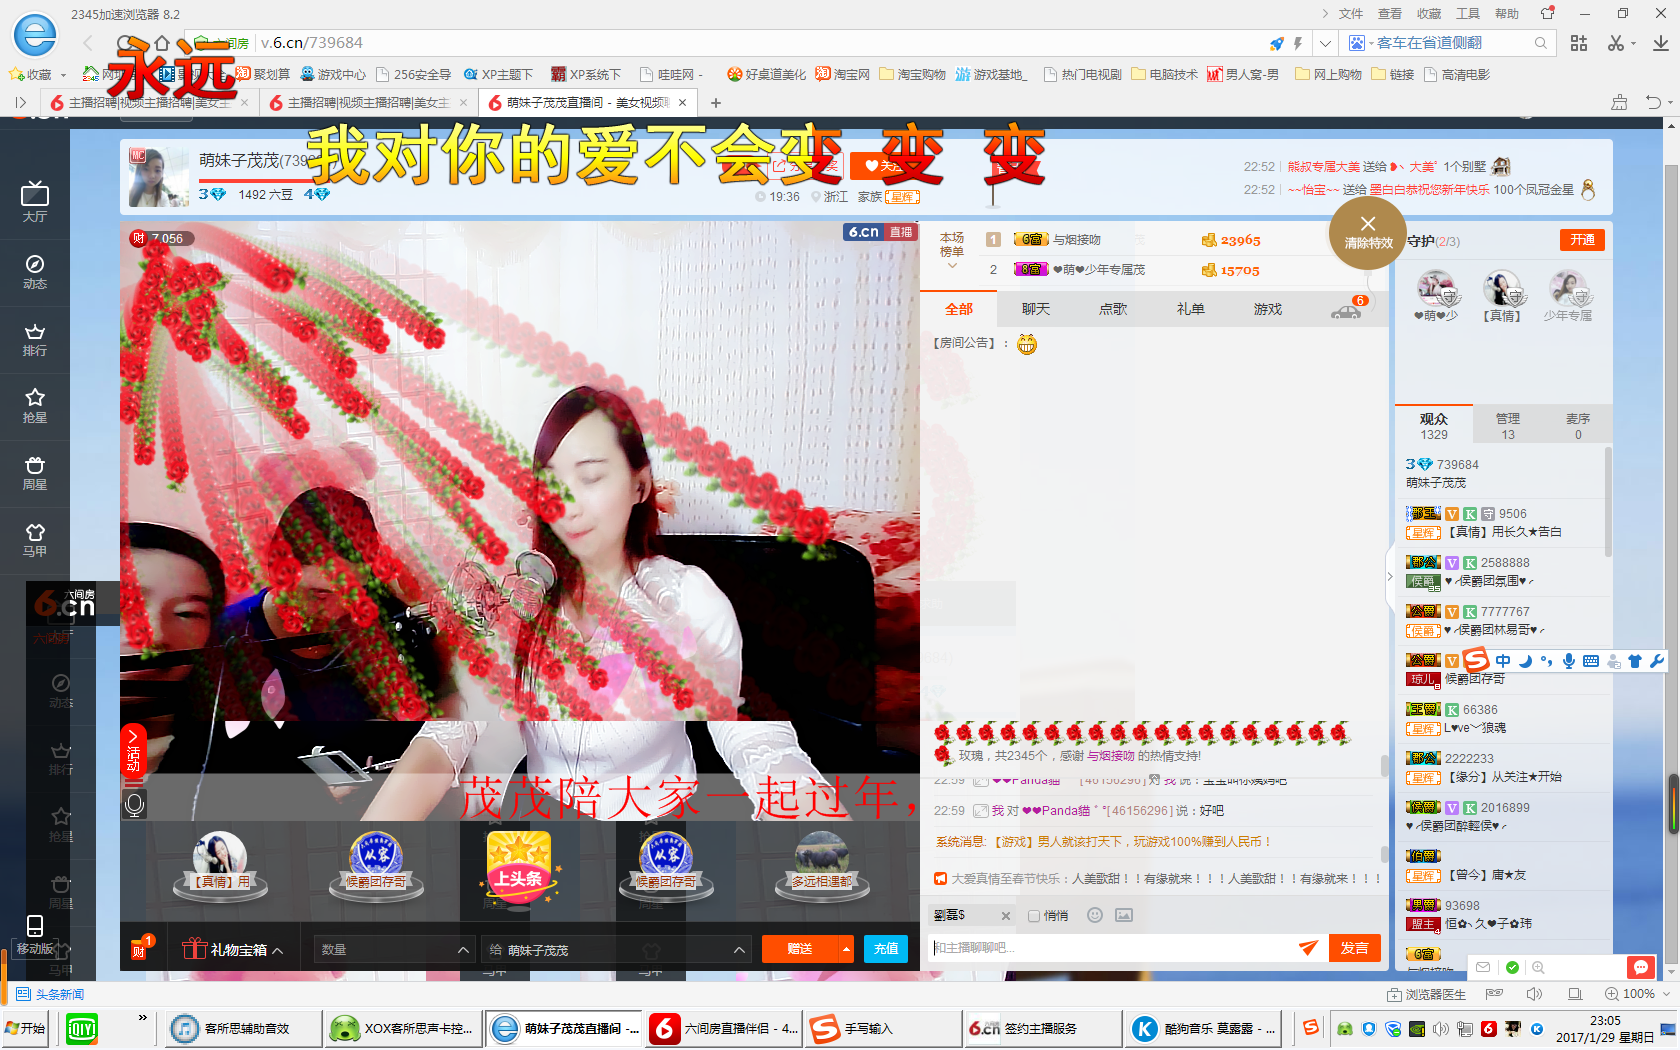Toggle Sogou punctuation mode icon
Image resolution: width=1680 pixels, height=1050 pixels.
[1547, 660]
